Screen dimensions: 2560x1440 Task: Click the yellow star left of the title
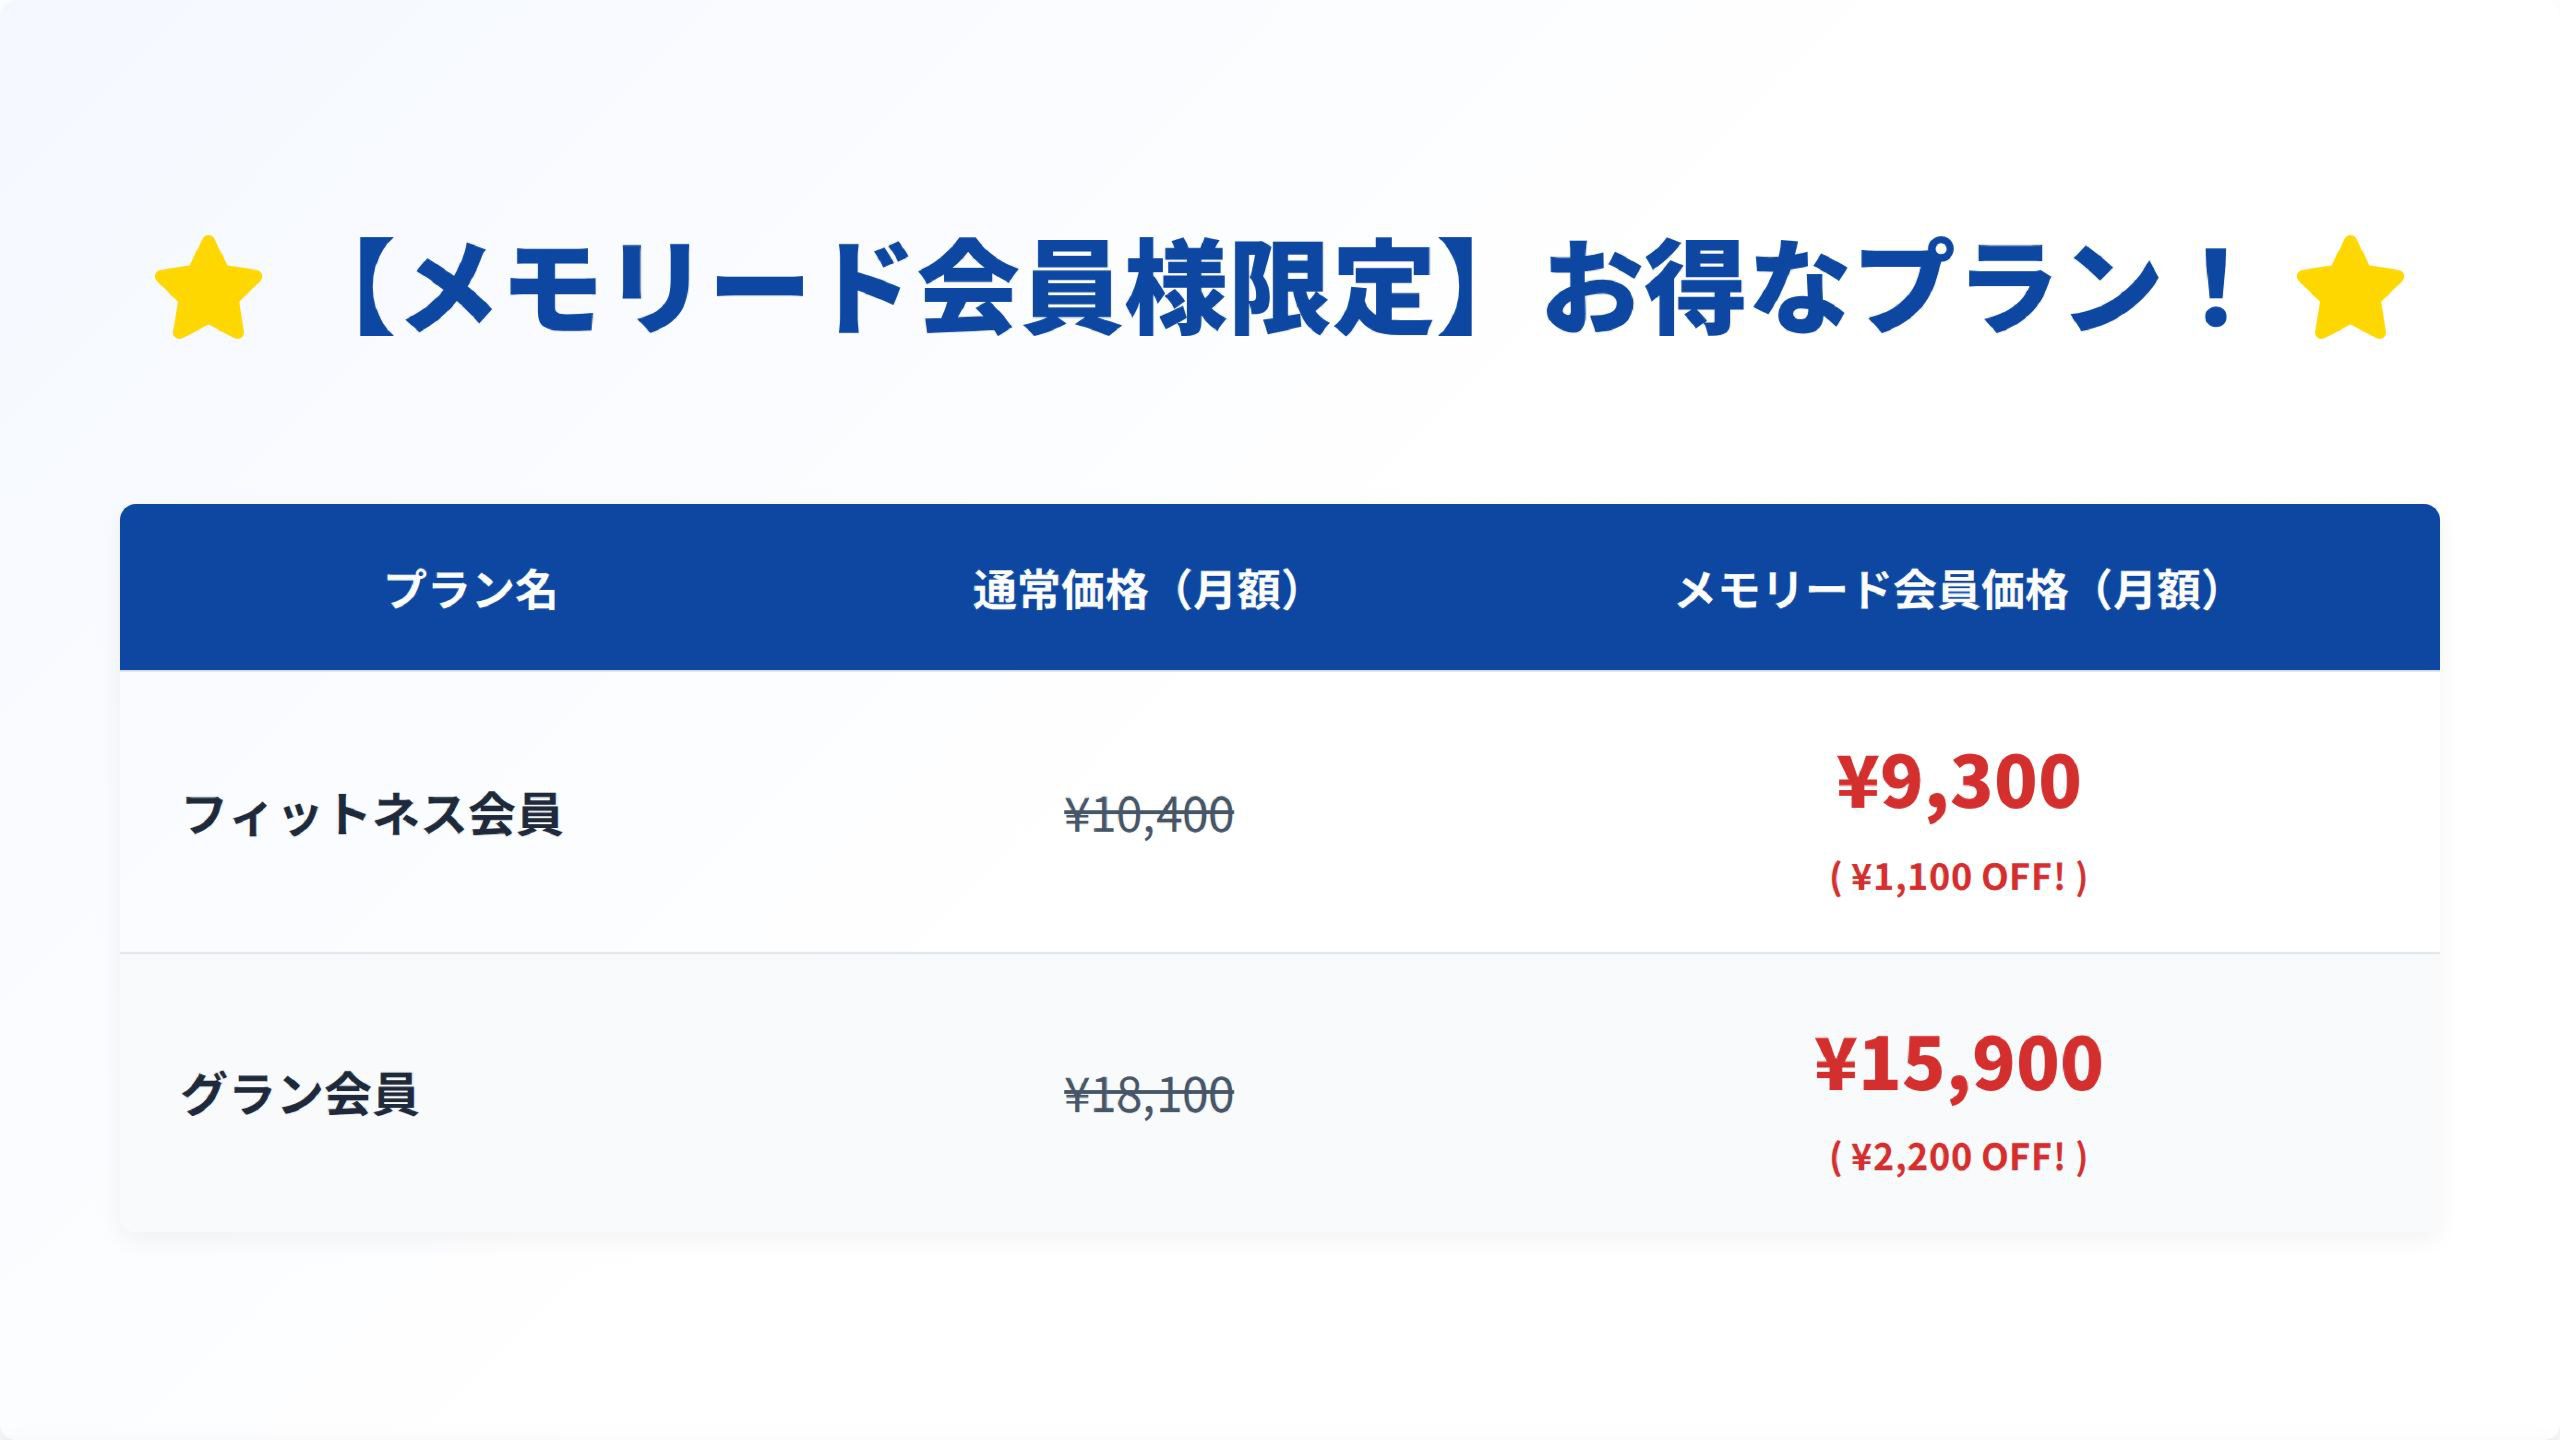[x=208, y=288]
